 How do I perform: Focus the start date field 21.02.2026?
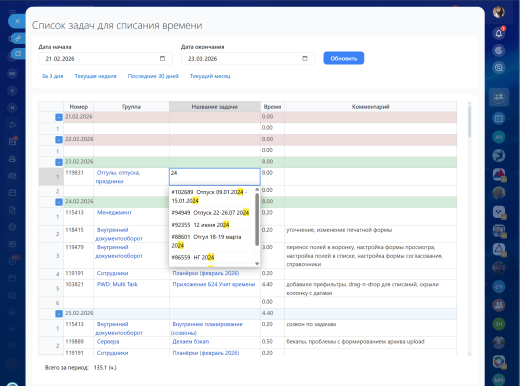point(105,59)
